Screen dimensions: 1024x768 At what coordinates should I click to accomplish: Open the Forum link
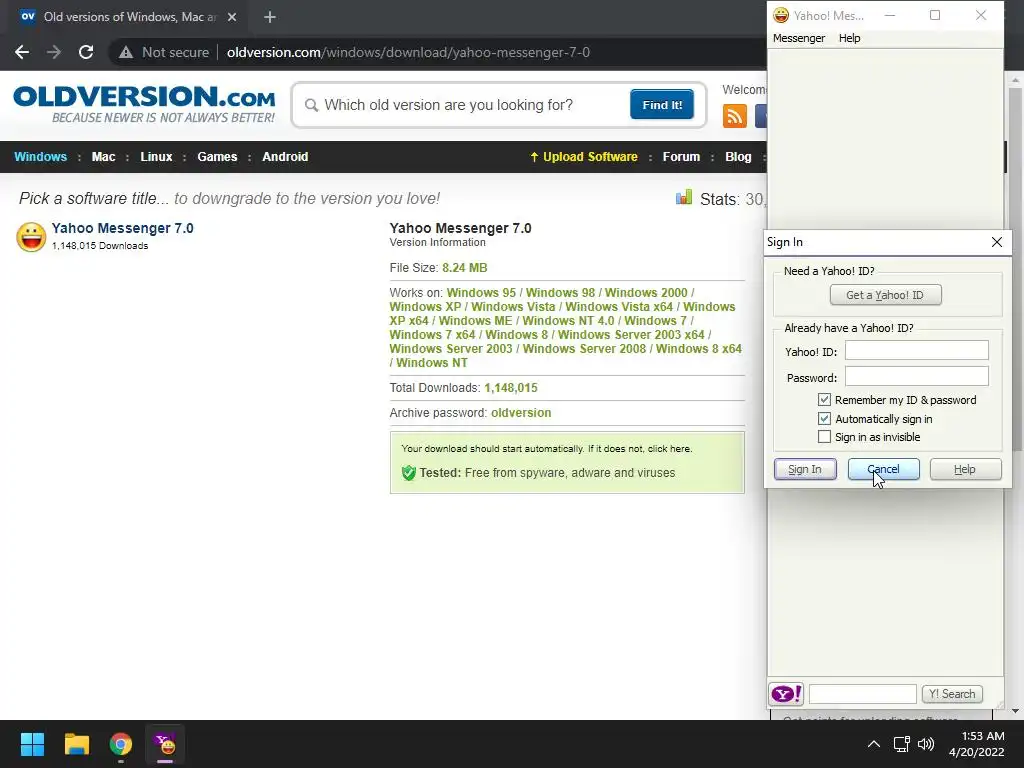(x=681, y=157)
